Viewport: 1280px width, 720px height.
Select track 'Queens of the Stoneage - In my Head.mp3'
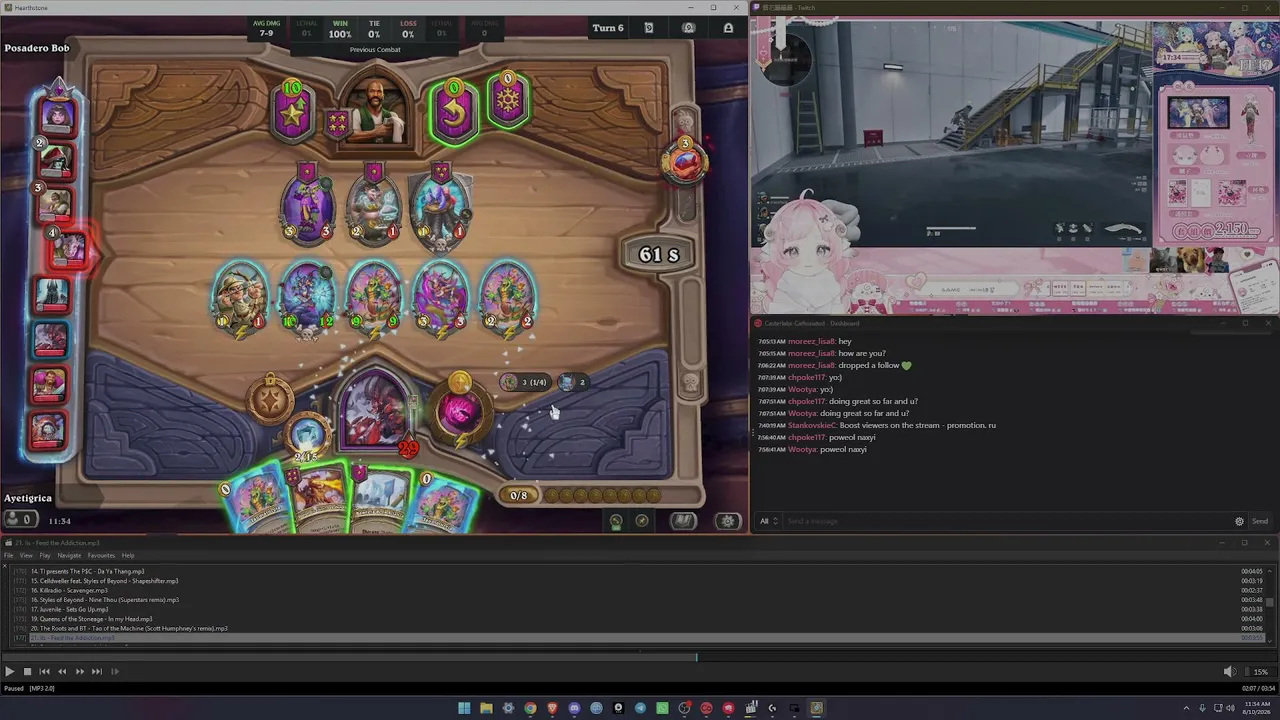click(91, 619)
